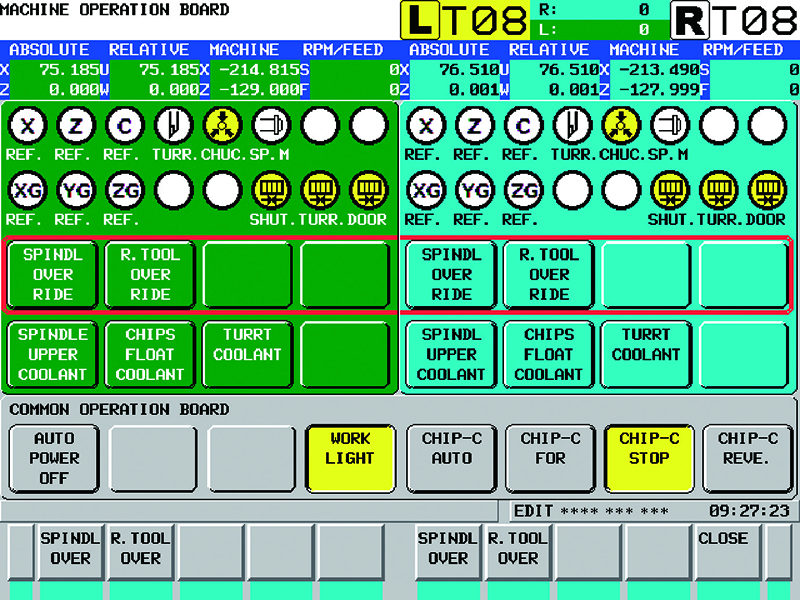Screen dimensions: 800x600
Task: Click the right C axis REF. icon
Action: point(523,125)
